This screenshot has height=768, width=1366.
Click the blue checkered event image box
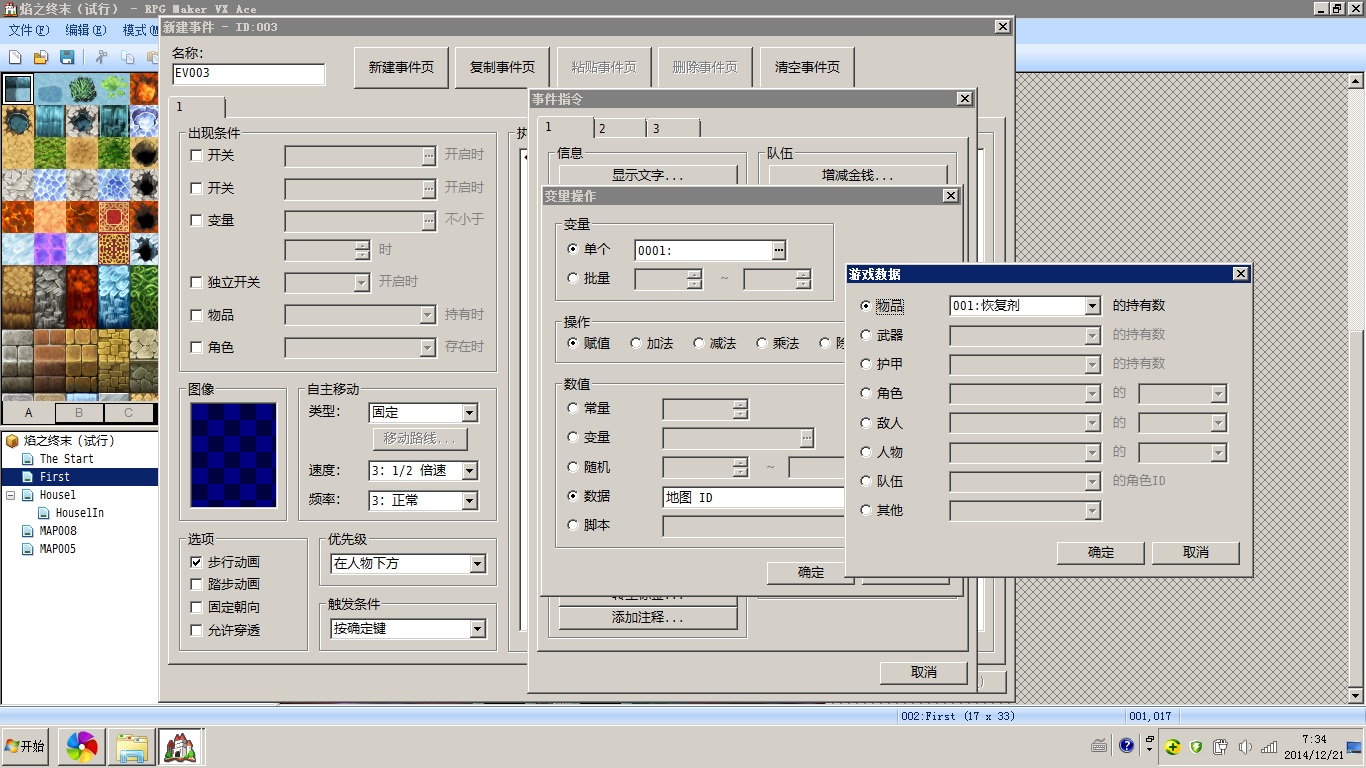pos(233,455)
